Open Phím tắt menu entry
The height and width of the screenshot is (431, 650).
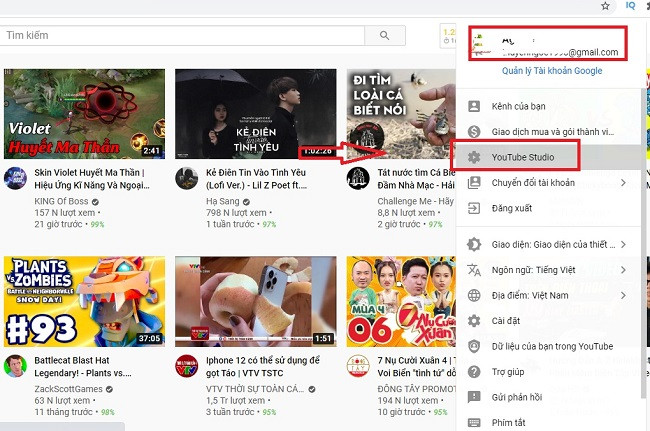548,422
